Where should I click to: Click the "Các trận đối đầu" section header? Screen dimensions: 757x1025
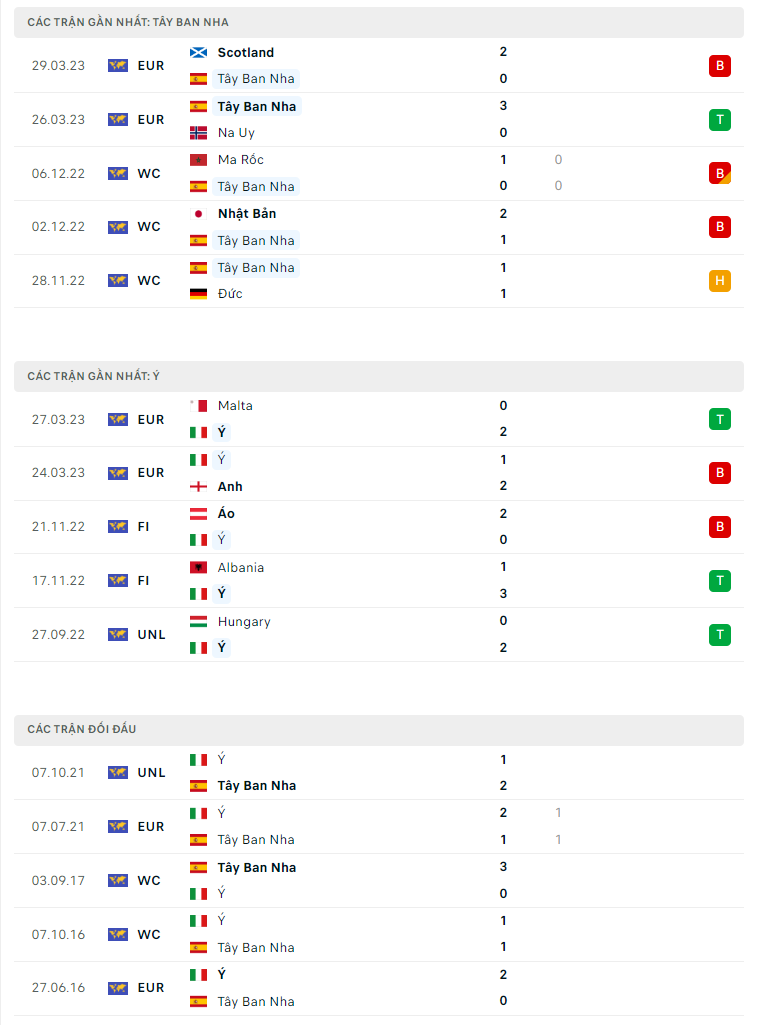coord(82,729)
